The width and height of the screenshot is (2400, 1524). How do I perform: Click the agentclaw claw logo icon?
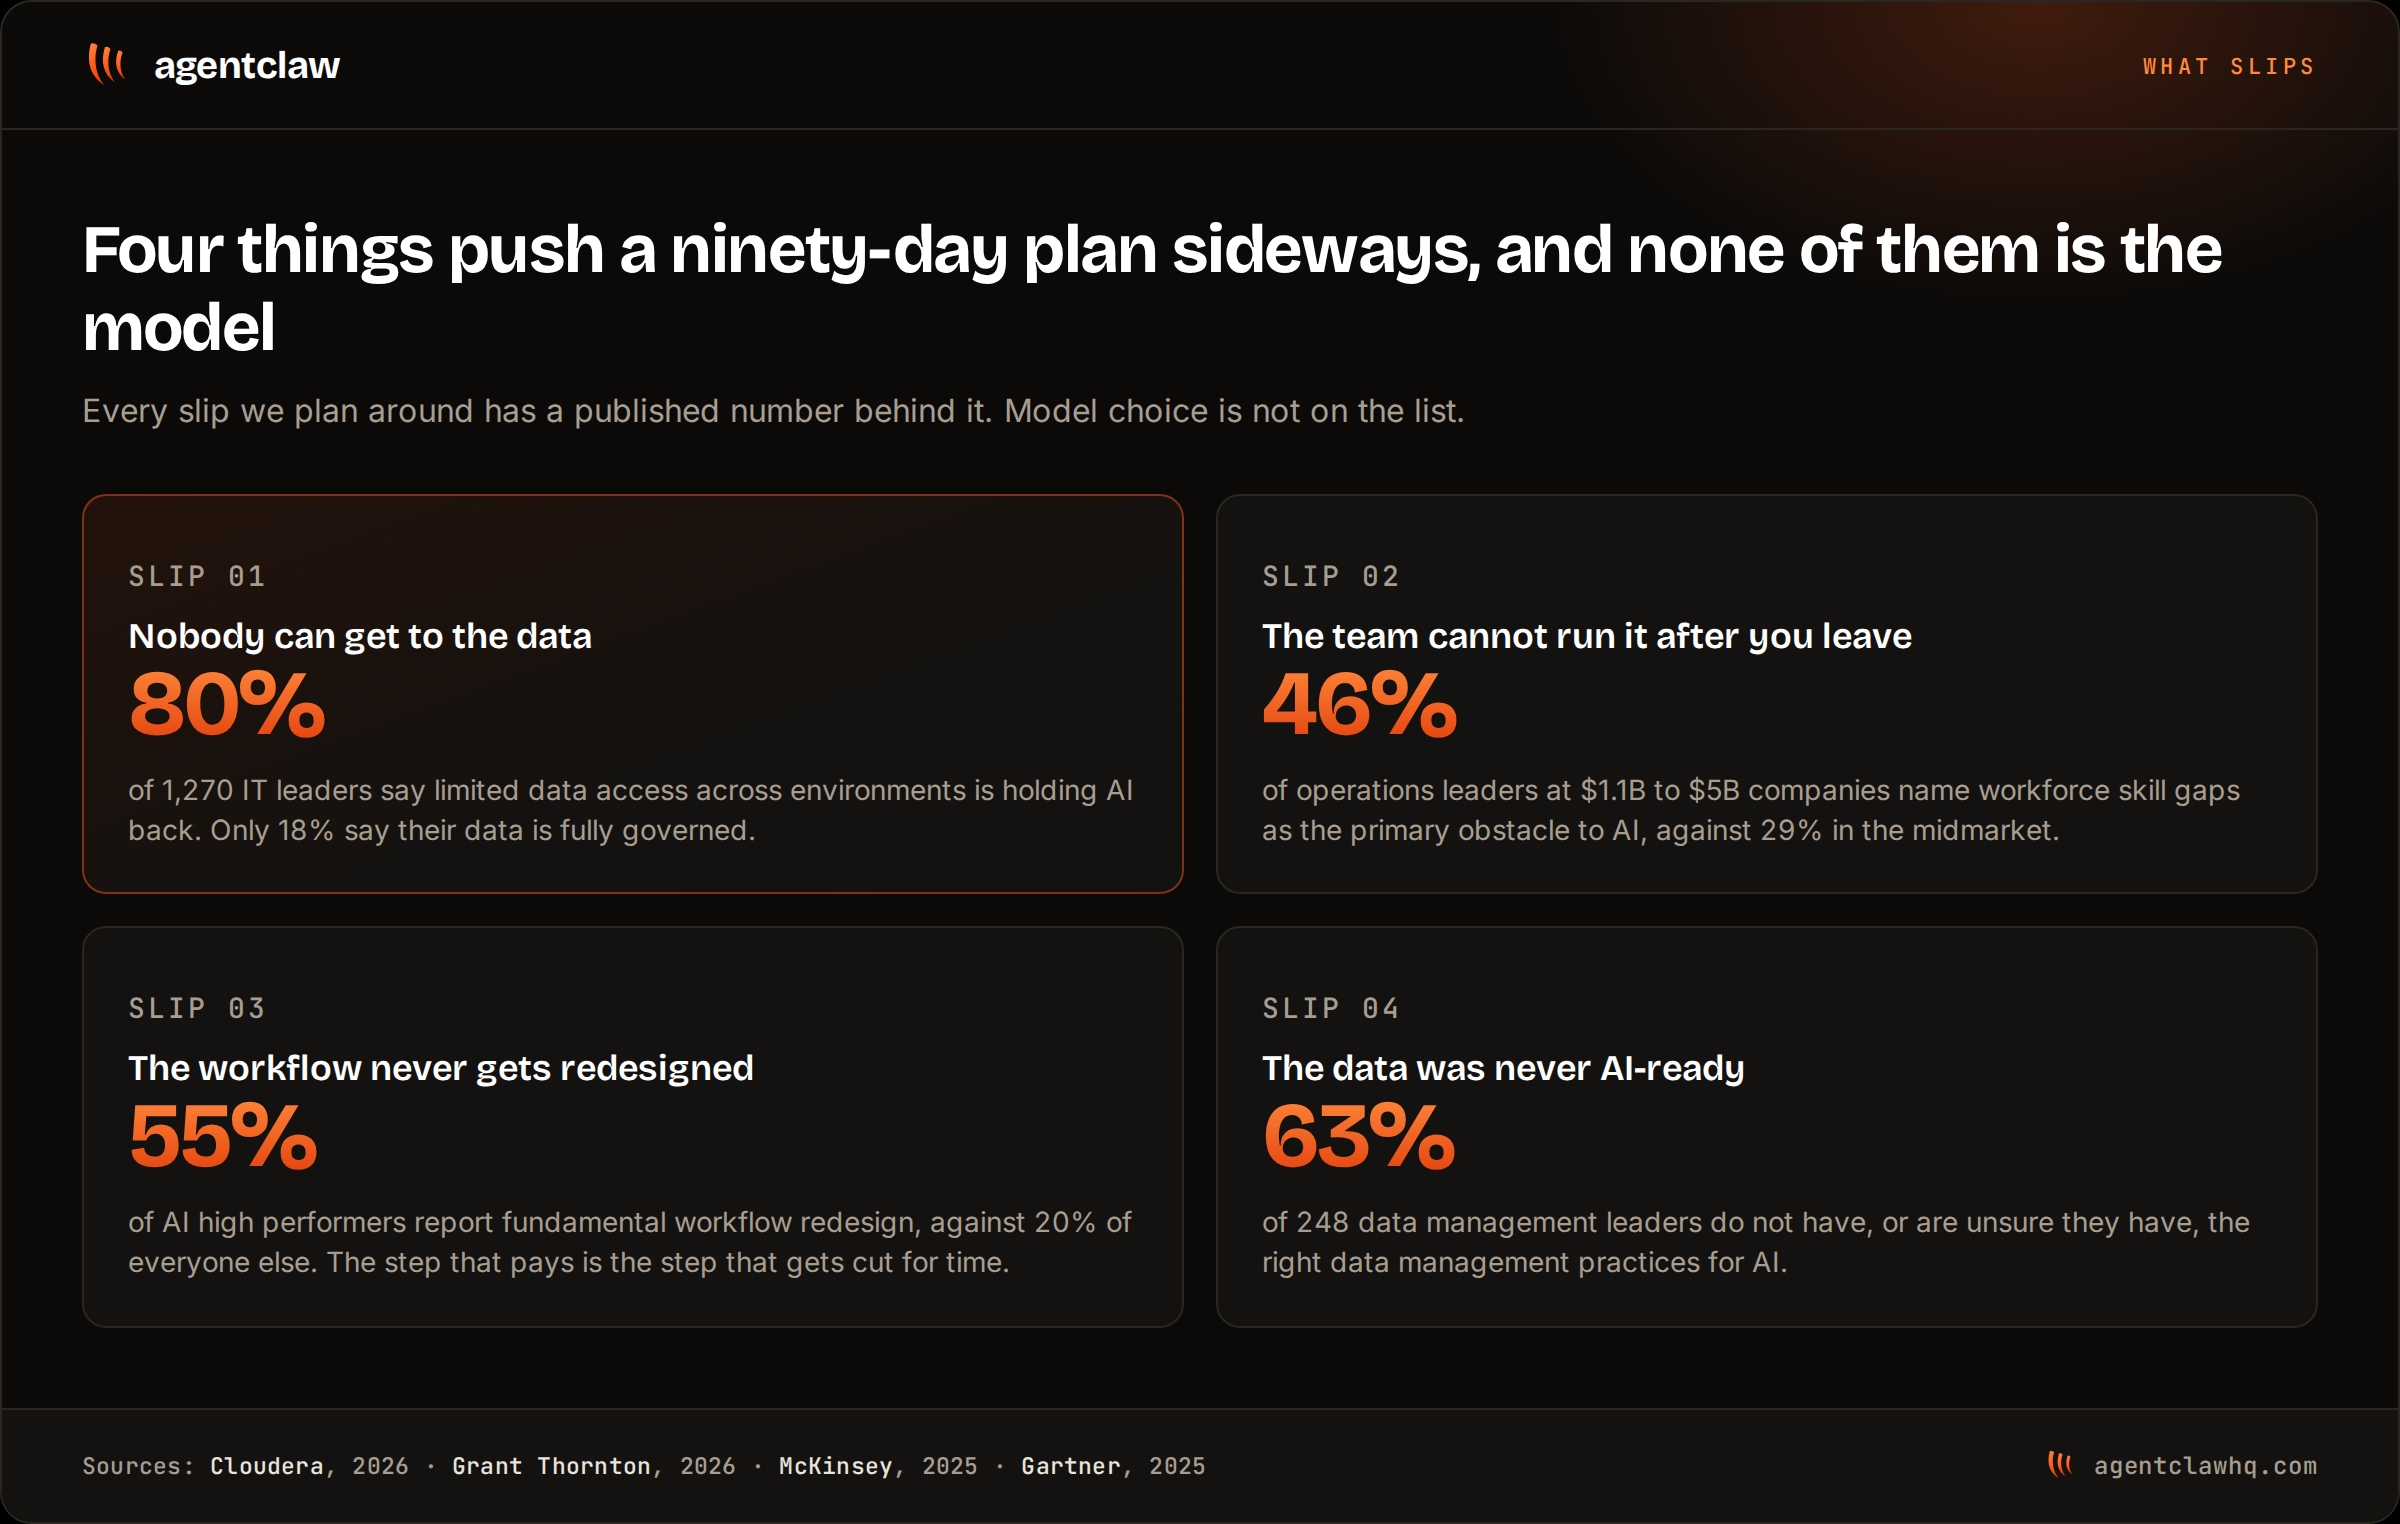pos(106,64)
